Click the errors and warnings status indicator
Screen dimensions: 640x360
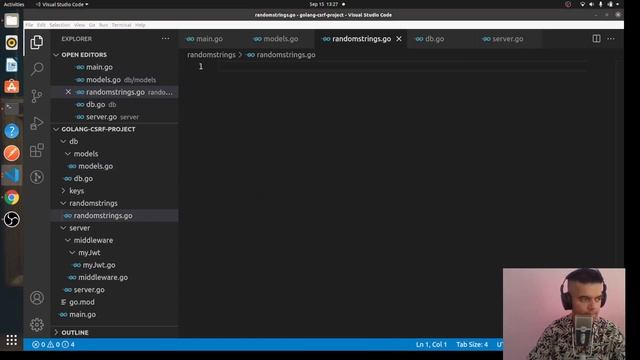point(53,344)
